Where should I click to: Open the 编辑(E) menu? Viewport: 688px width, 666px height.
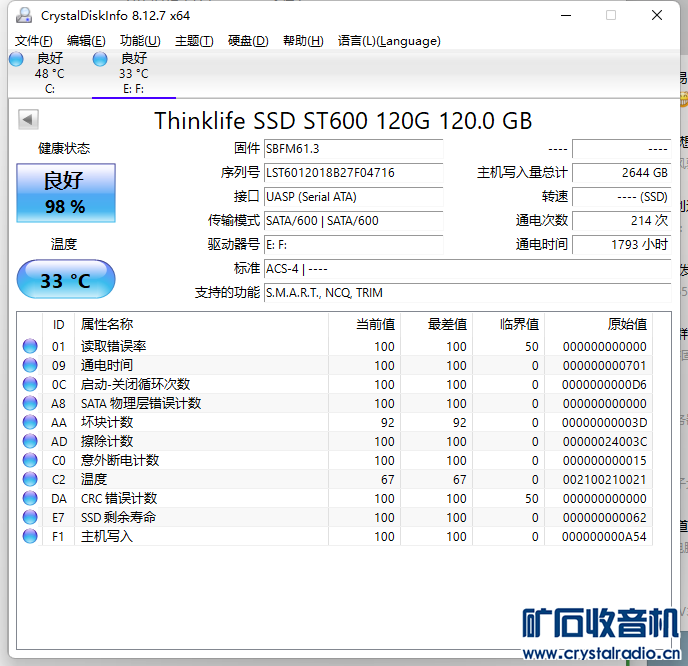coord(86,41)
